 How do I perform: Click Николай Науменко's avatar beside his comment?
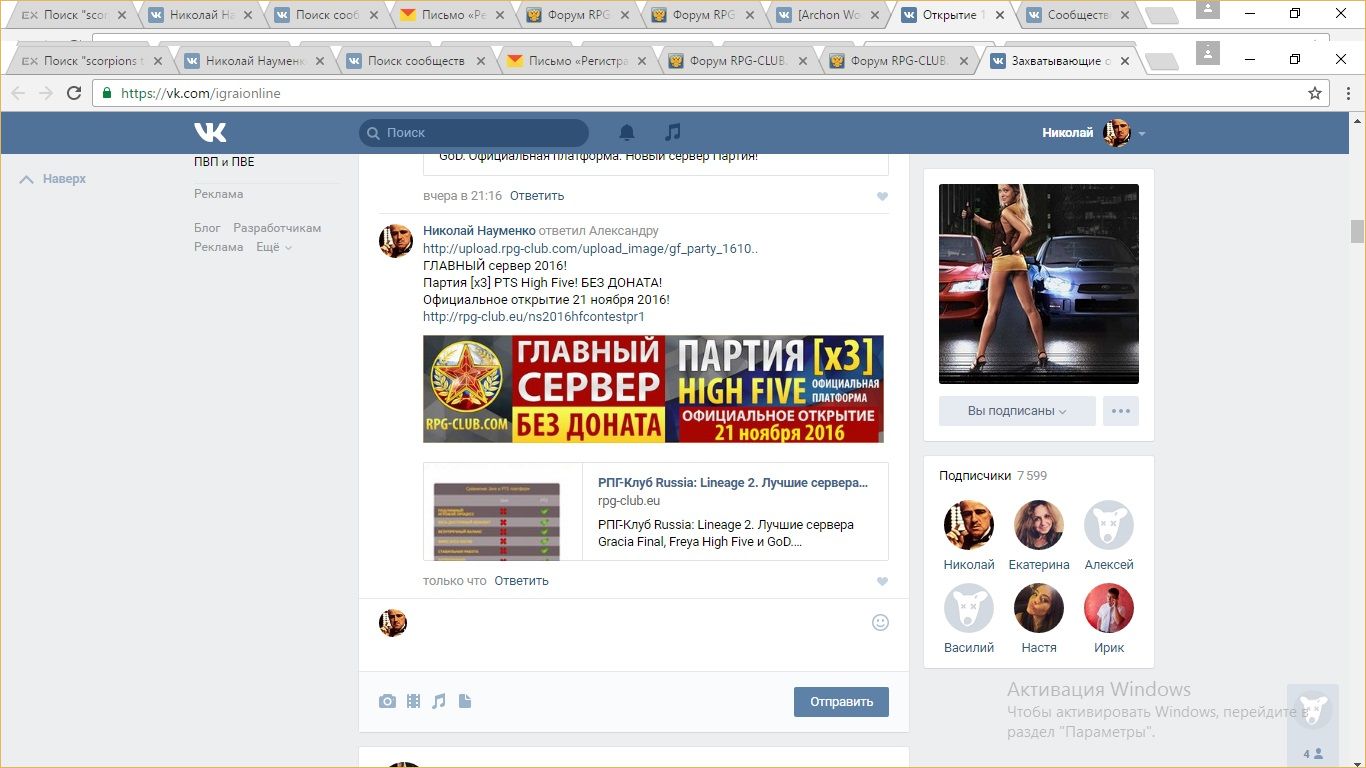(x=395, y=241)
